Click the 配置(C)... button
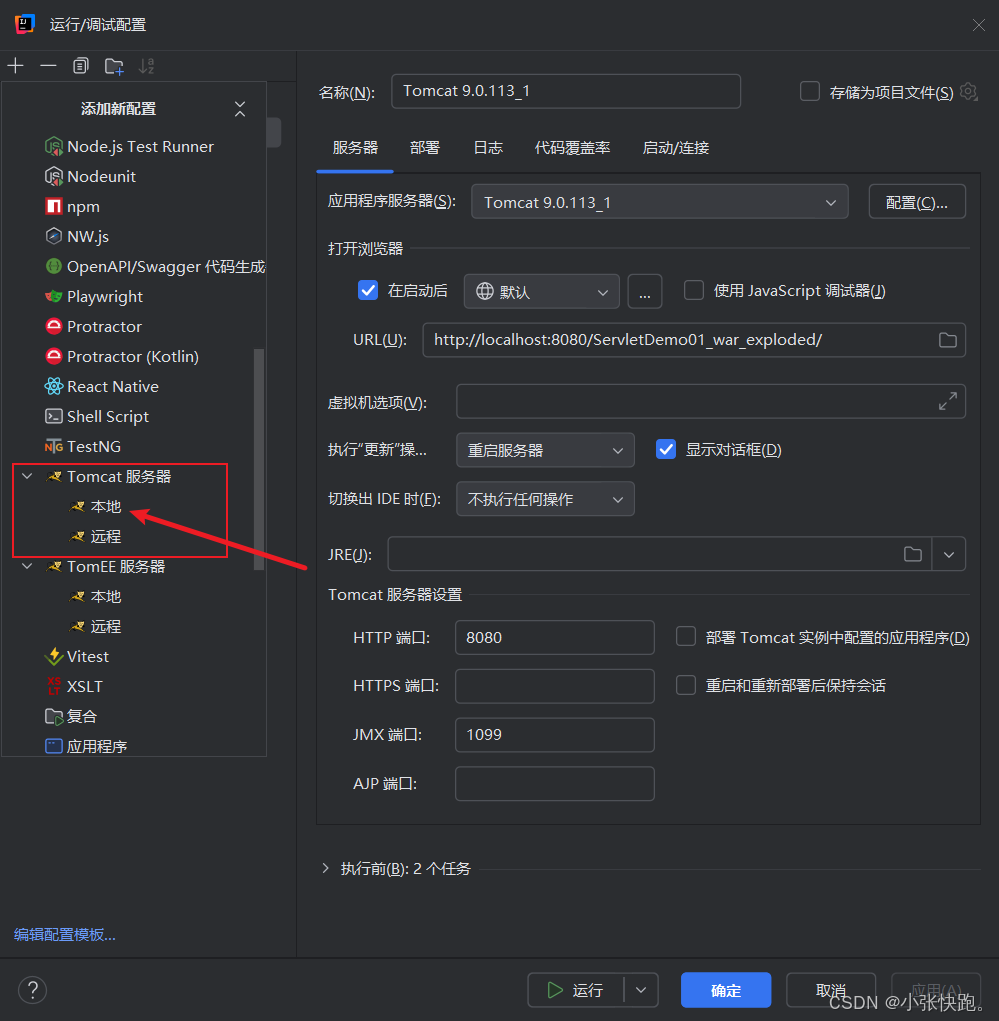 pos(917,202)
